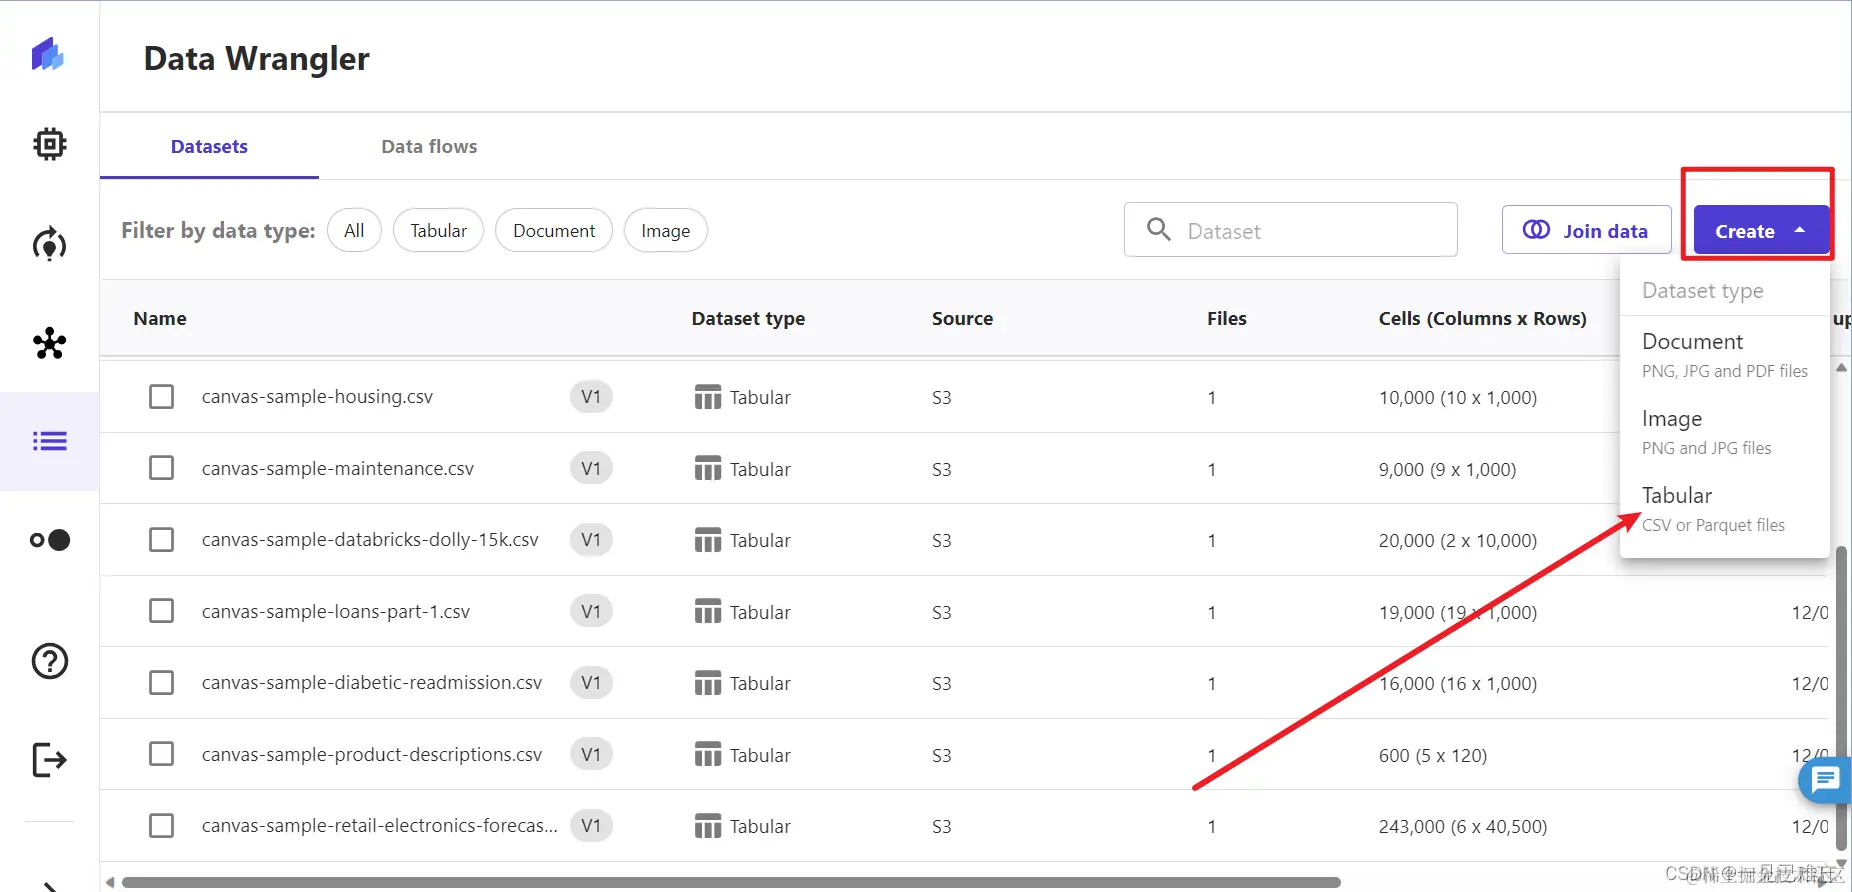Click the table icon for canvas-sample-loans-part-1.csv
The image size is (1852, 892).
[x=708, y=612]
